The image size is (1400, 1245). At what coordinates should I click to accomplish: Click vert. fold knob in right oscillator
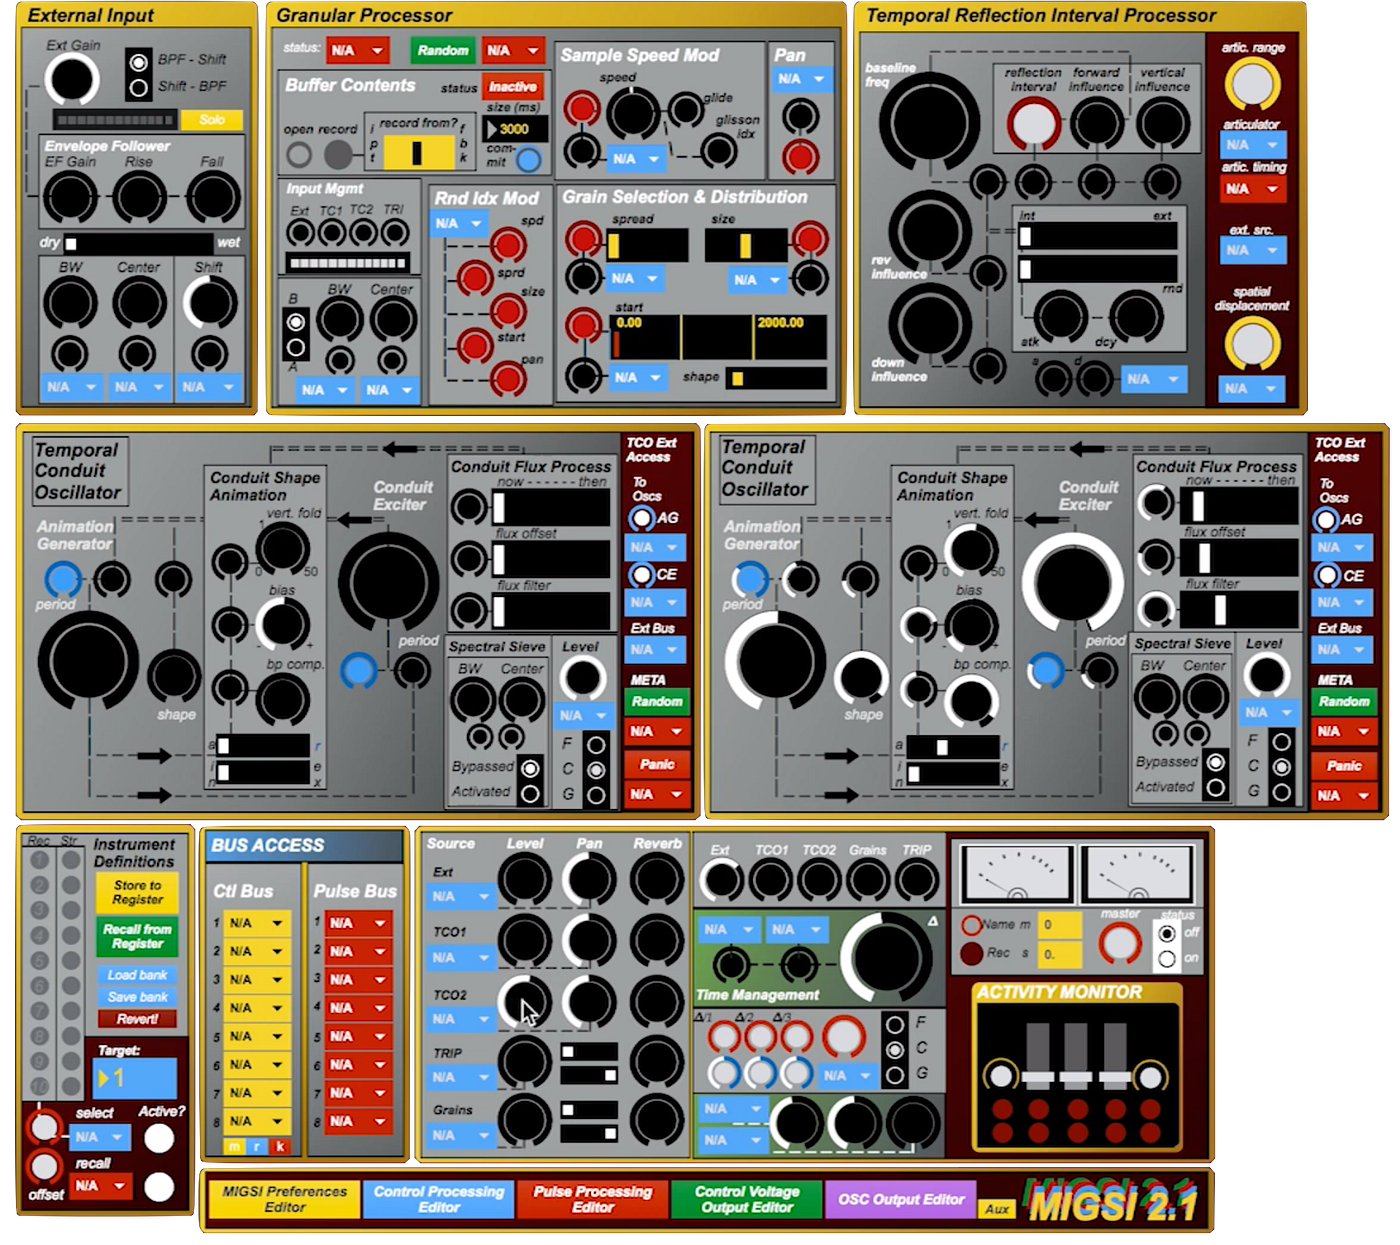[x=969, y=550]
